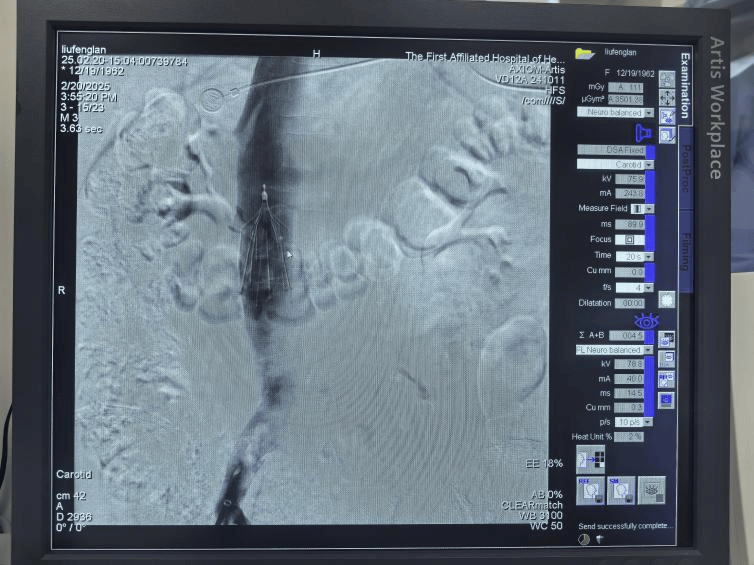Click the grey mesh icon, bottom right

pyautogui.click(x=652, y=490)
